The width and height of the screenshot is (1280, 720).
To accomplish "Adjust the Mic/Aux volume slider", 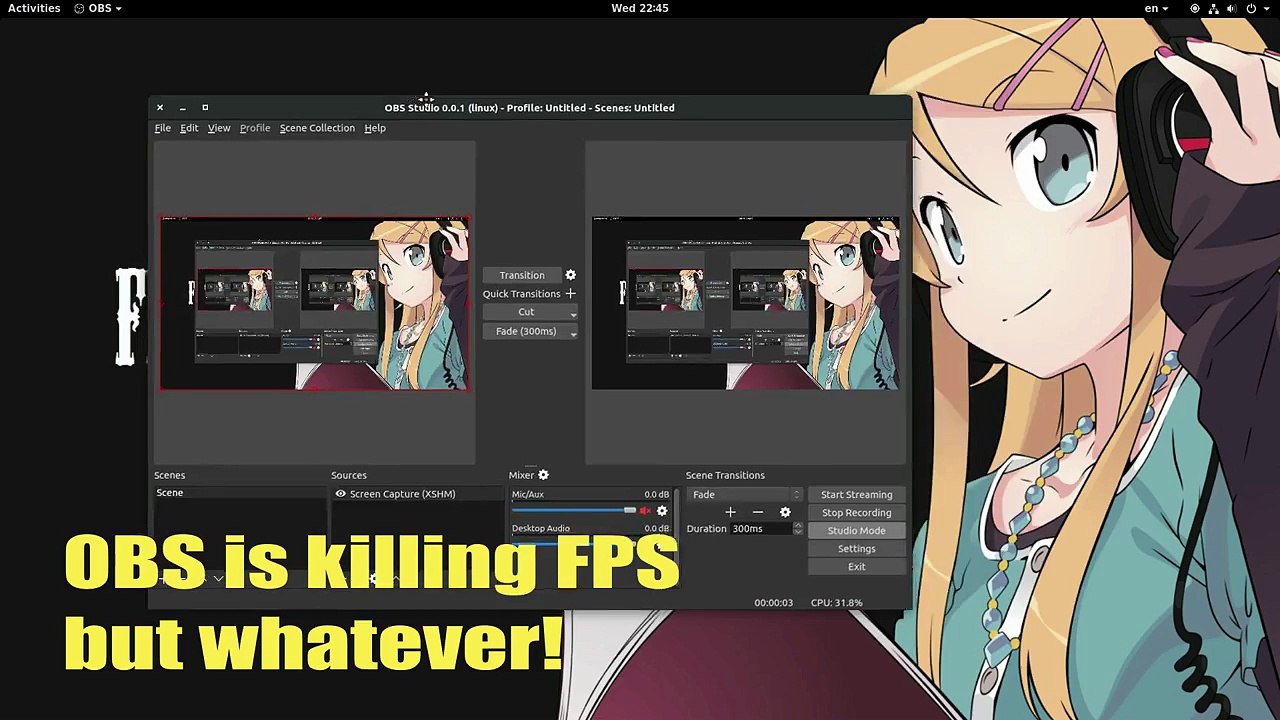I will [574, 511].
